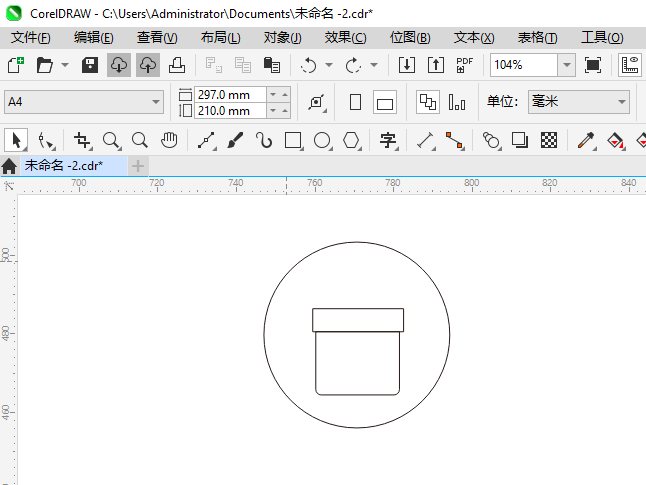This screenshot has width=646, height=485.
Task: Select the Interactive Fill bucket tool
Action: tap(616, 141)
